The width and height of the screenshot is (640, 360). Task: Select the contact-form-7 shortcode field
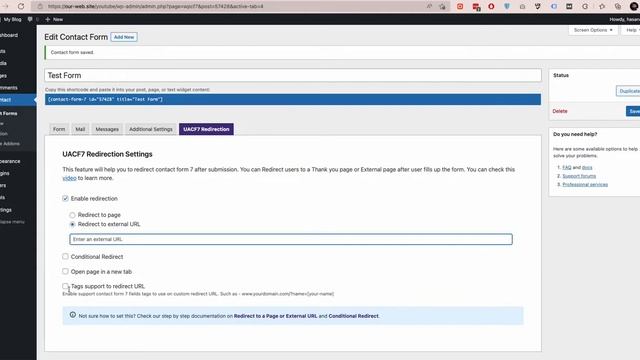pos(293,99)
